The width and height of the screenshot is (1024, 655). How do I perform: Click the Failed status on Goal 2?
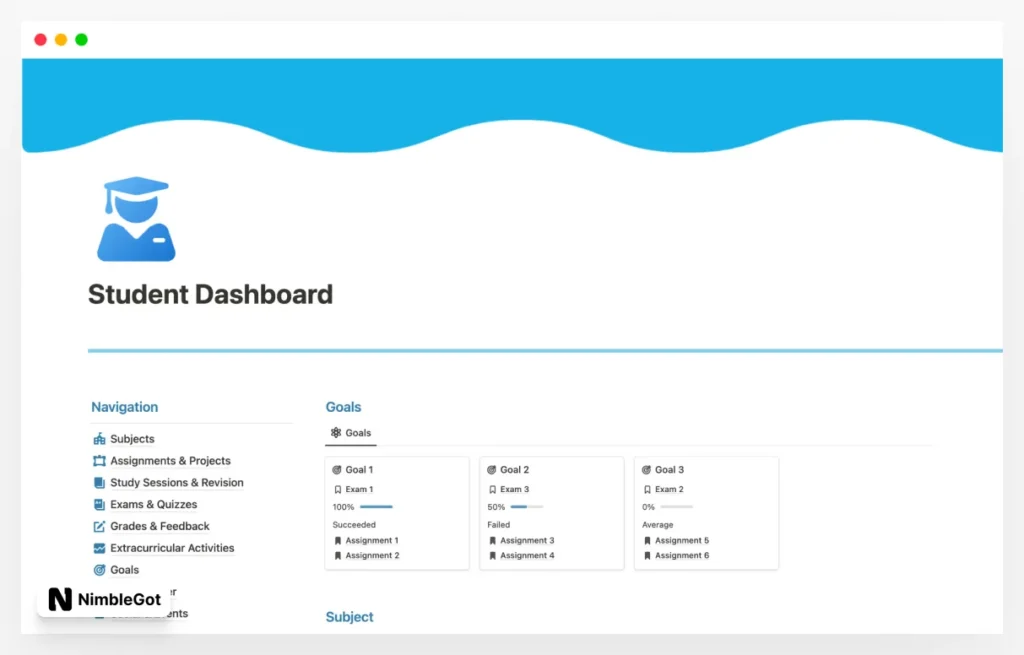click(498, 524)
